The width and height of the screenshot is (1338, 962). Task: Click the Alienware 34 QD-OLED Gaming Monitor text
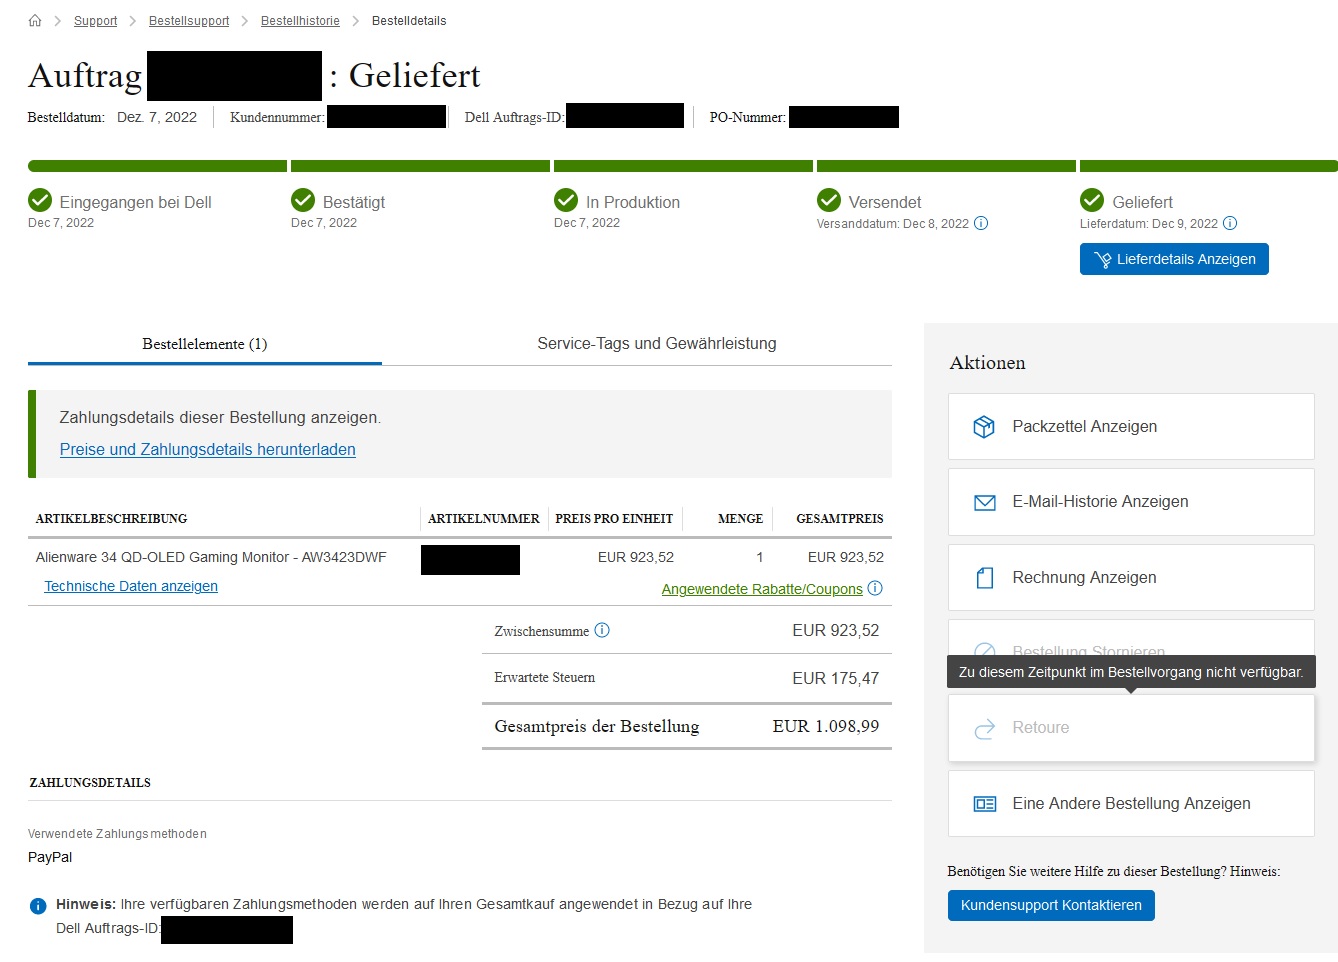(x=211, y=557)
